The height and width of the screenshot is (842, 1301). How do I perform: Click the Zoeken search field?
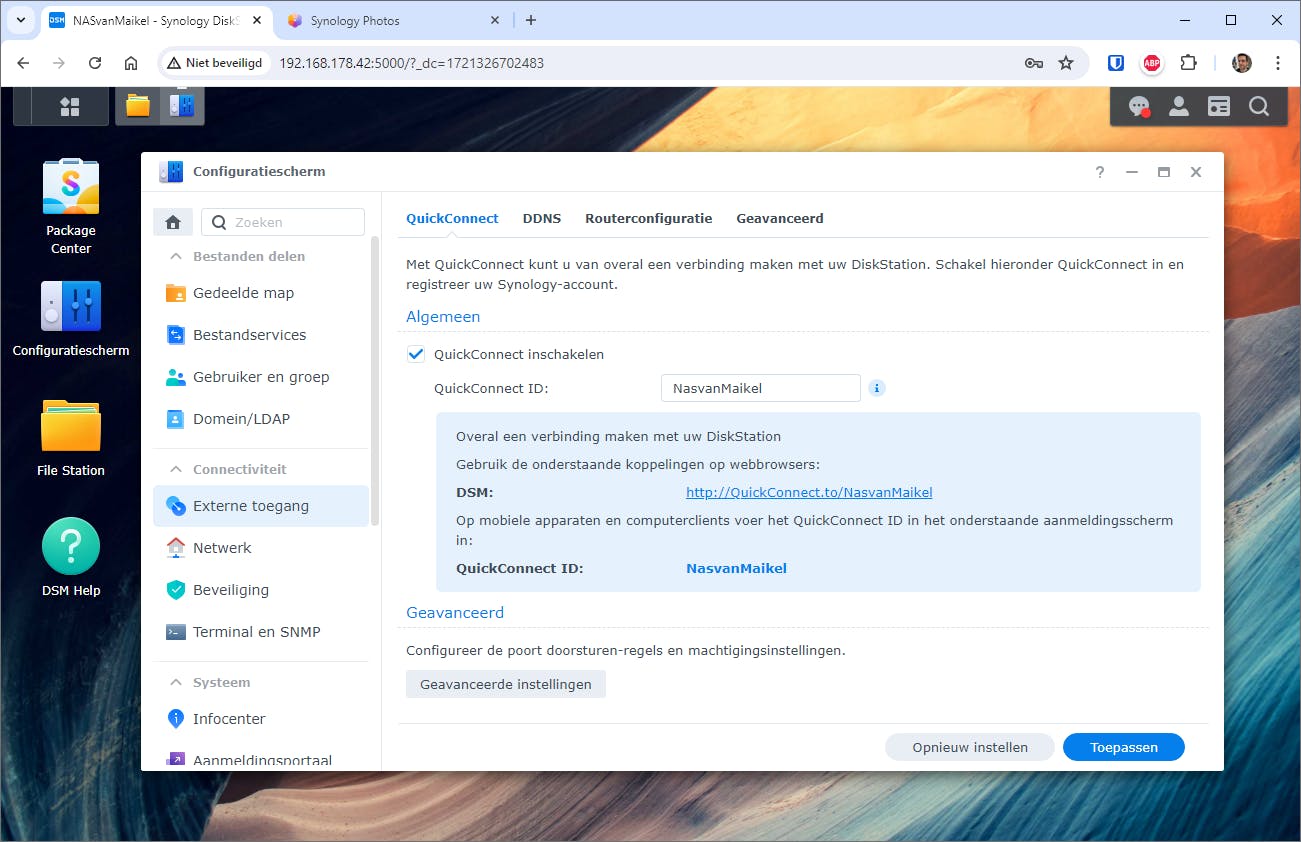pos(283,222)
